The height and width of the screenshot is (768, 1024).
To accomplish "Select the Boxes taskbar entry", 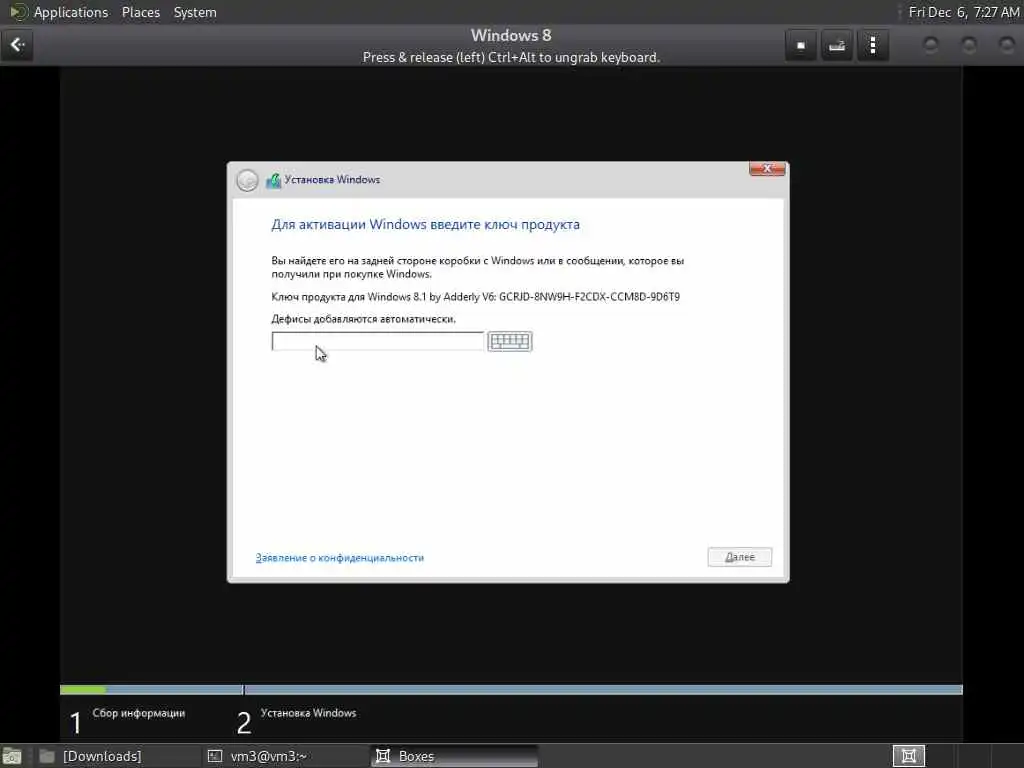I will (x=453, y=756).
